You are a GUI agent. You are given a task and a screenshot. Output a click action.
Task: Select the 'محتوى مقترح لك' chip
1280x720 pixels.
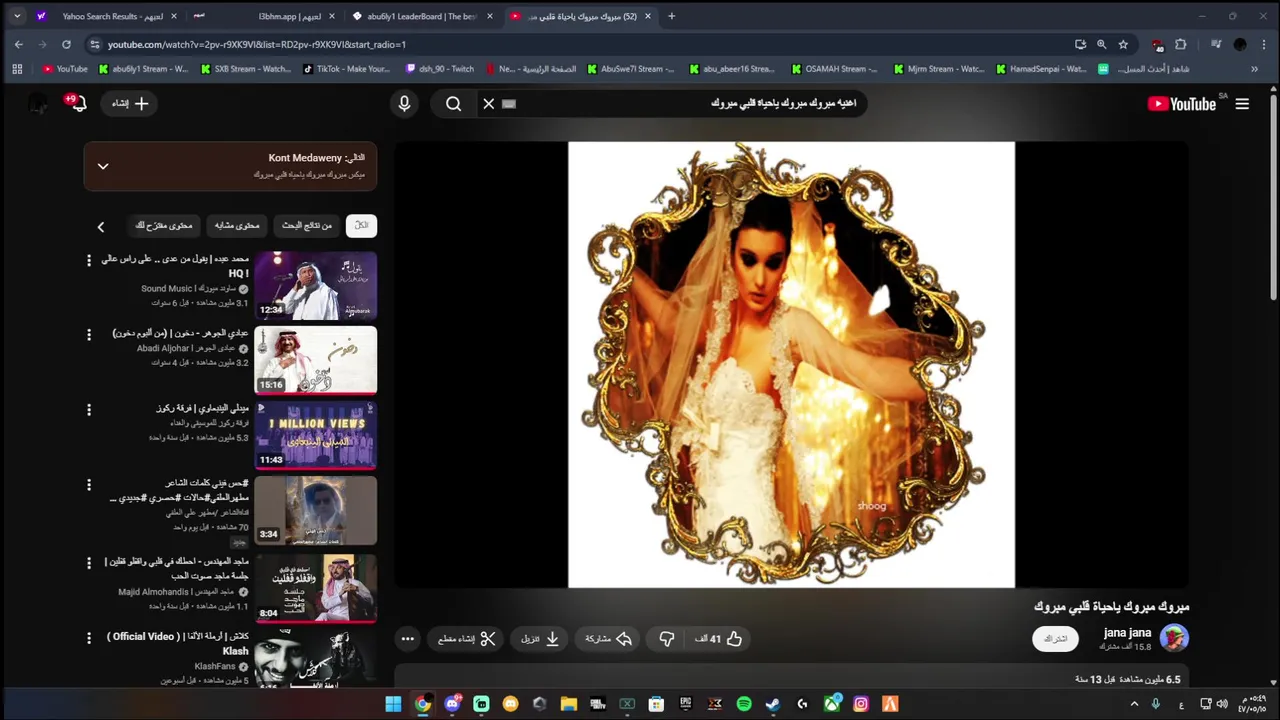click(x=164, y=226)
